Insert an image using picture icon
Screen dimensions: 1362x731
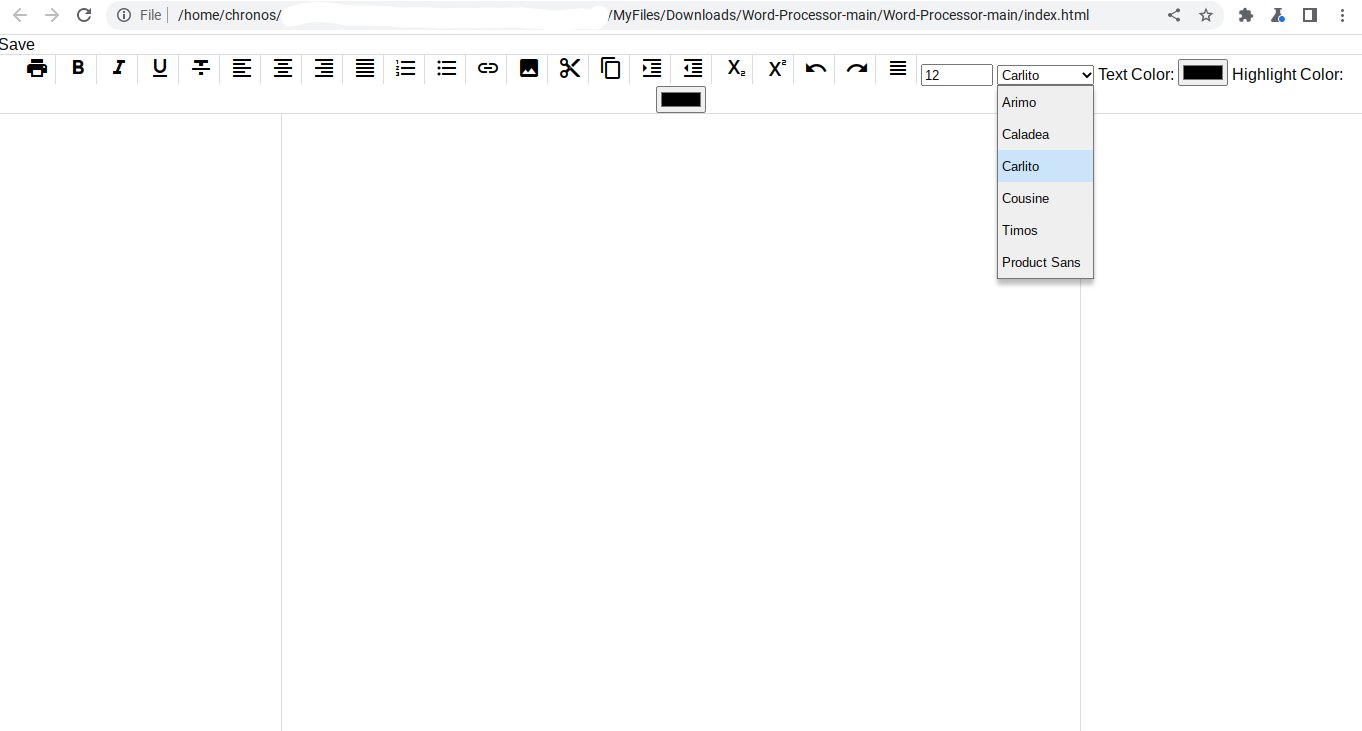click(x=529, y=68)
